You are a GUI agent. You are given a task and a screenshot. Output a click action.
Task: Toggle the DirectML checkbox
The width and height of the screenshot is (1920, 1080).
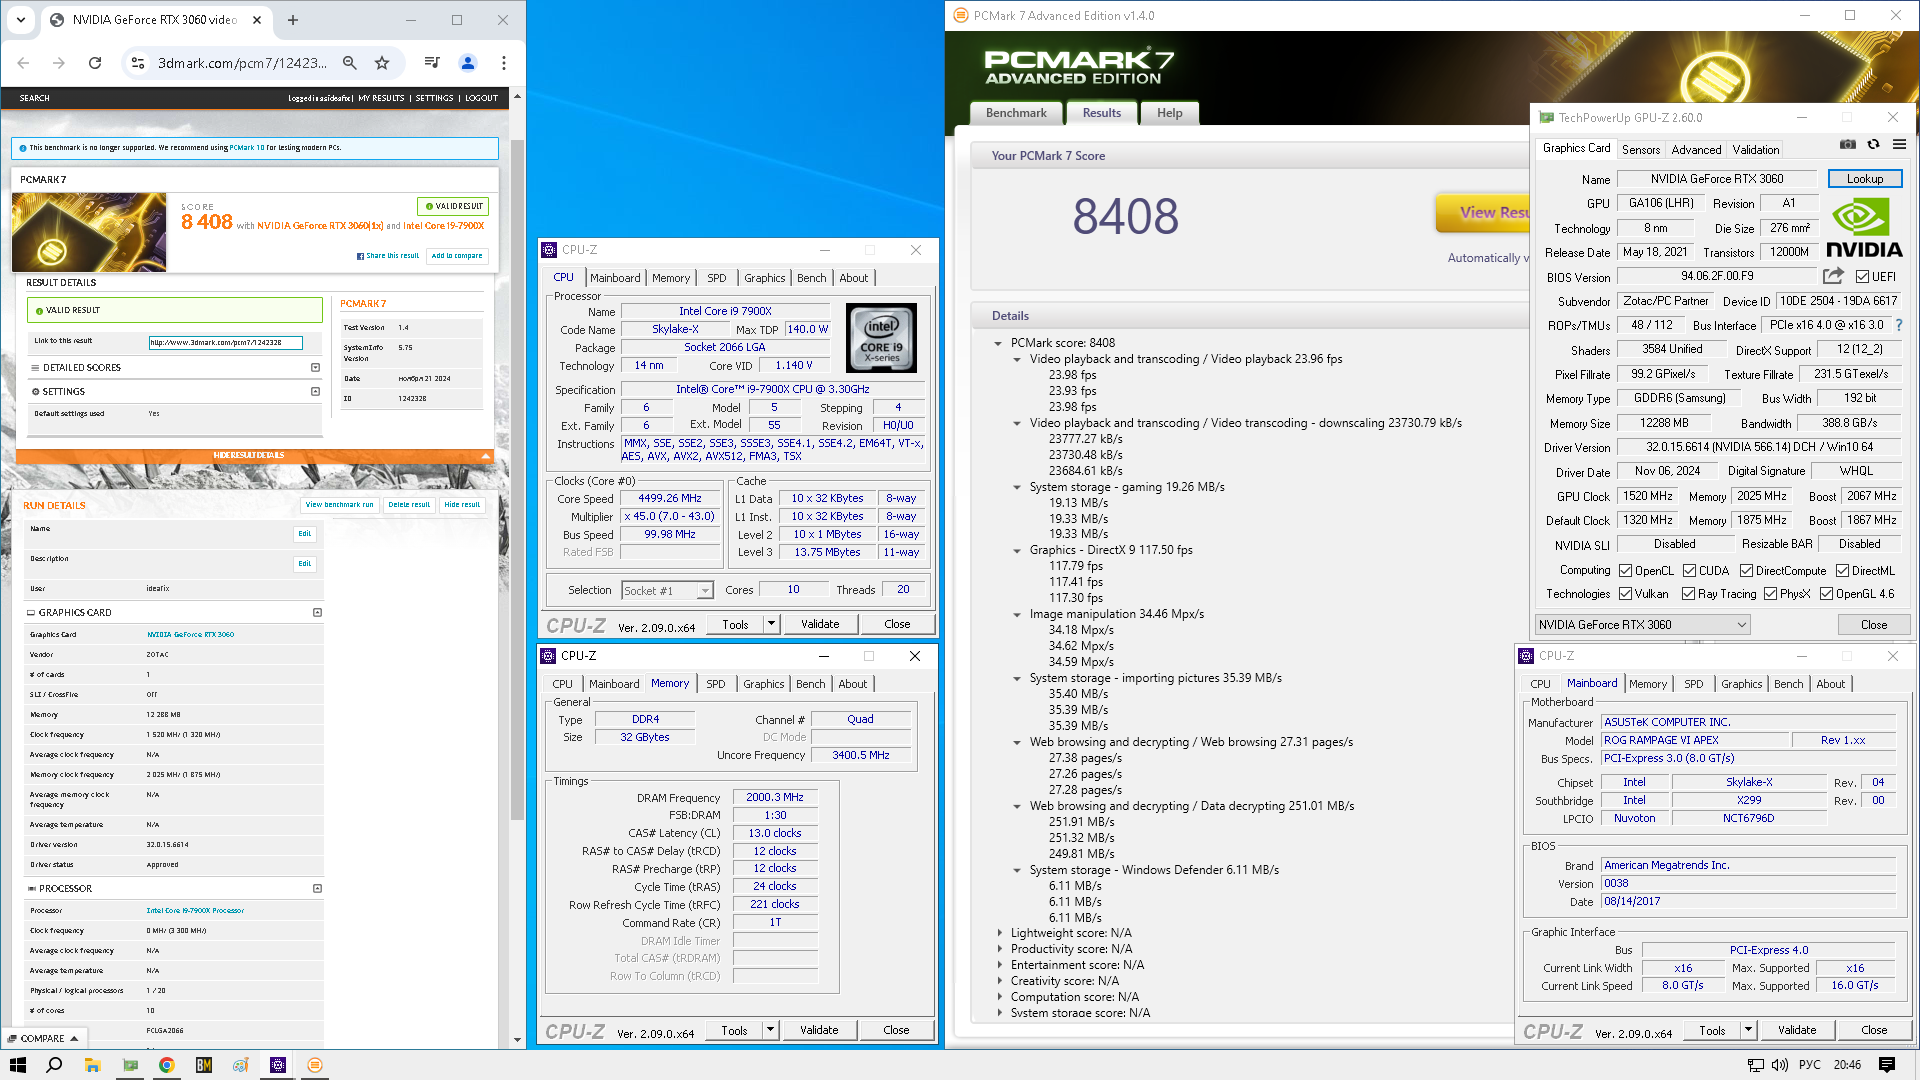point(1842,571)
